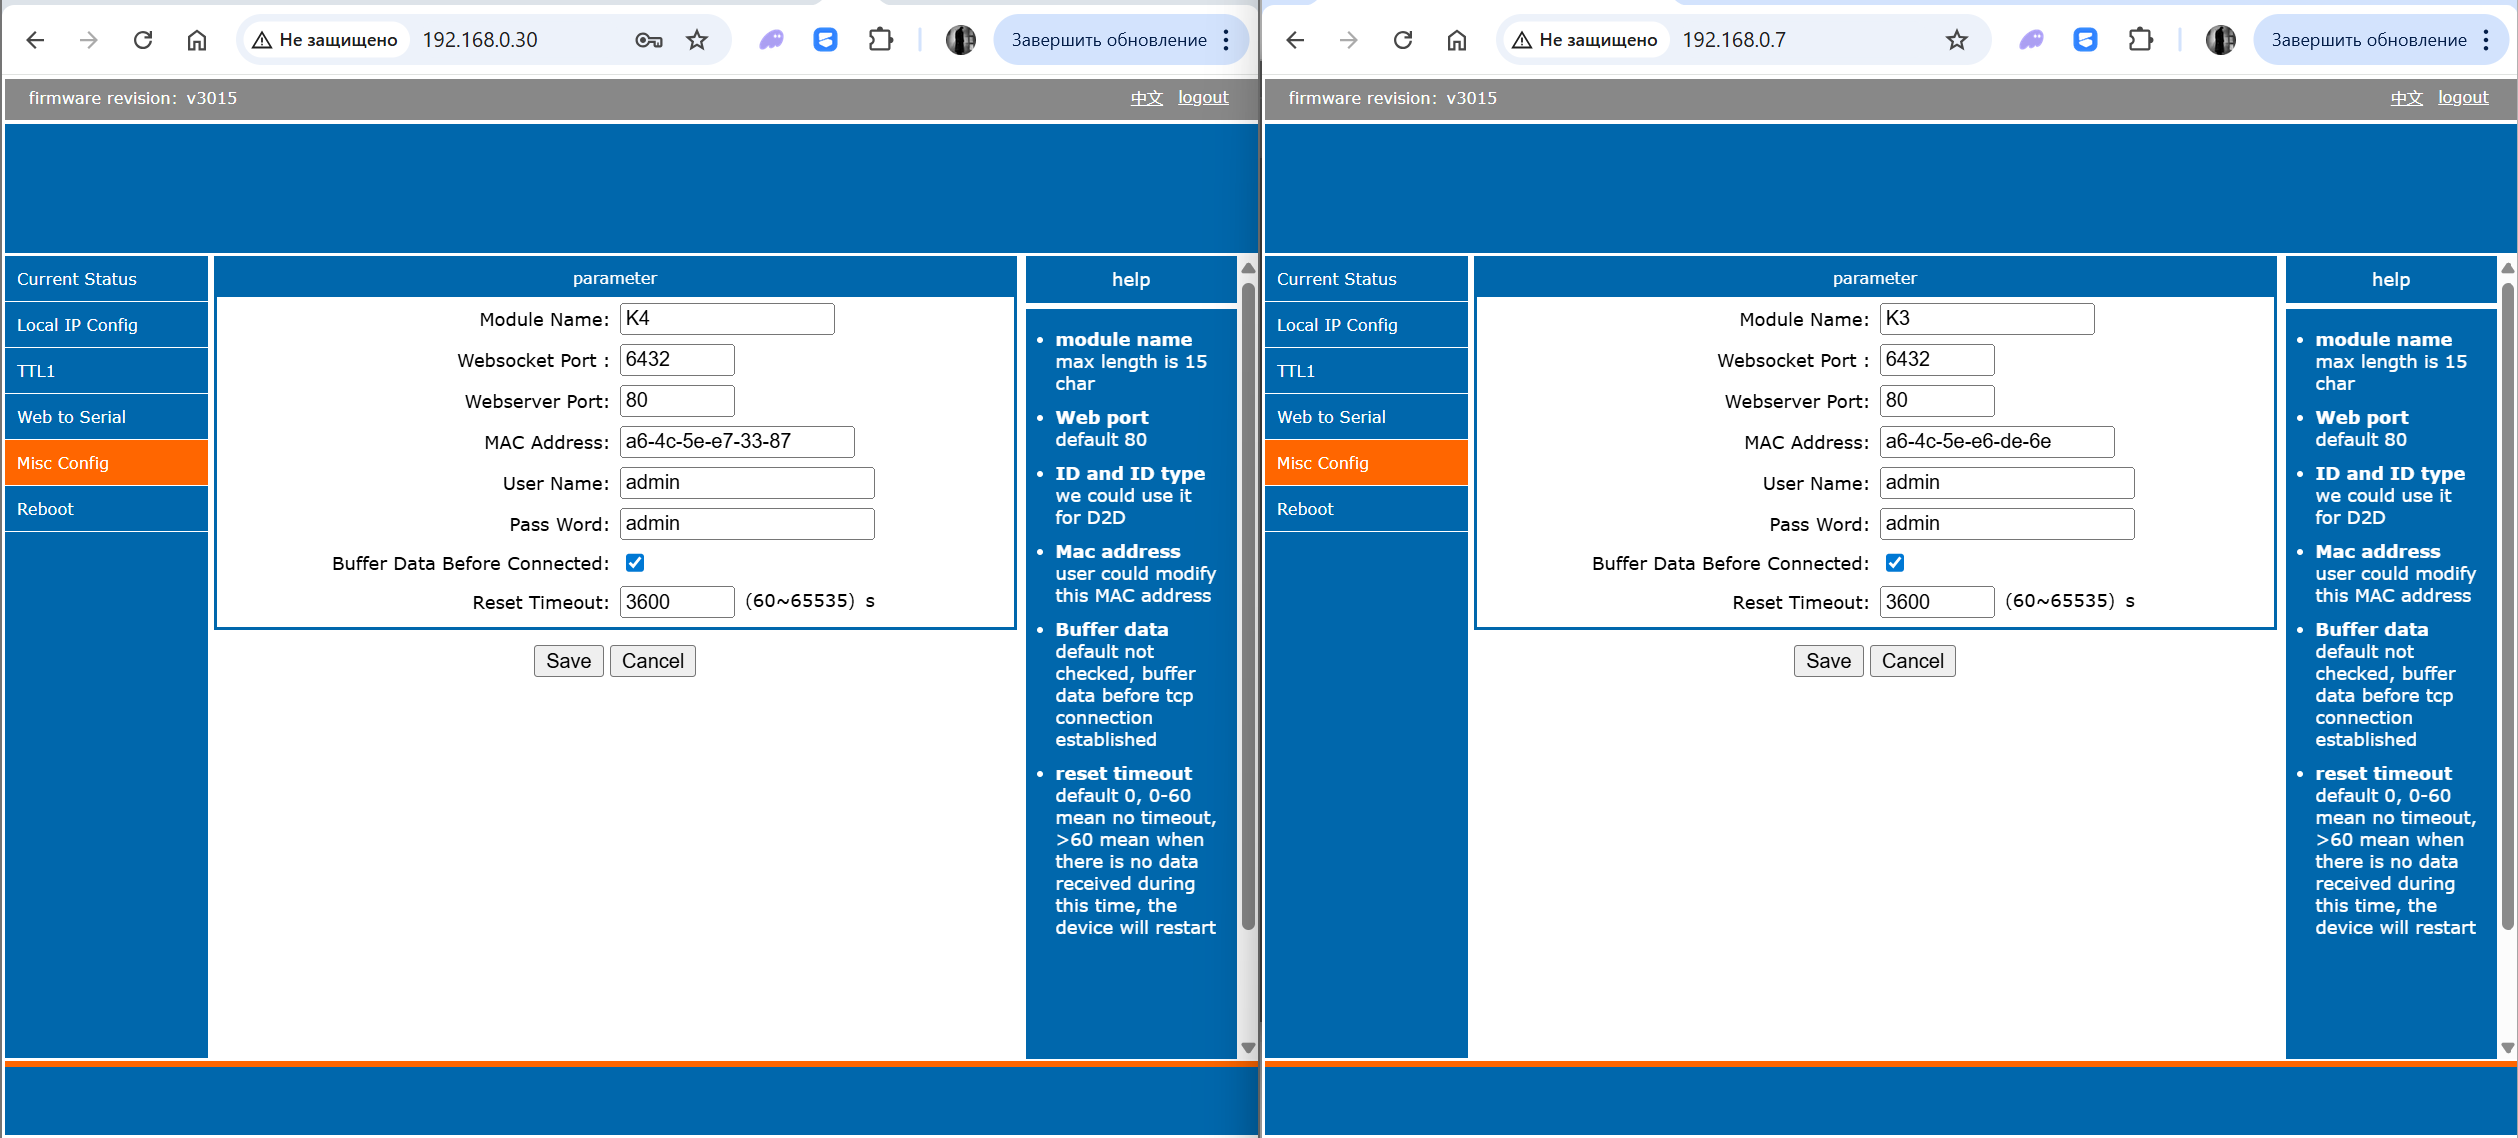This screenshot has width=2518, height=1138.
Task: Save the K4 module parameters
Action: click(x=568, y=661)
